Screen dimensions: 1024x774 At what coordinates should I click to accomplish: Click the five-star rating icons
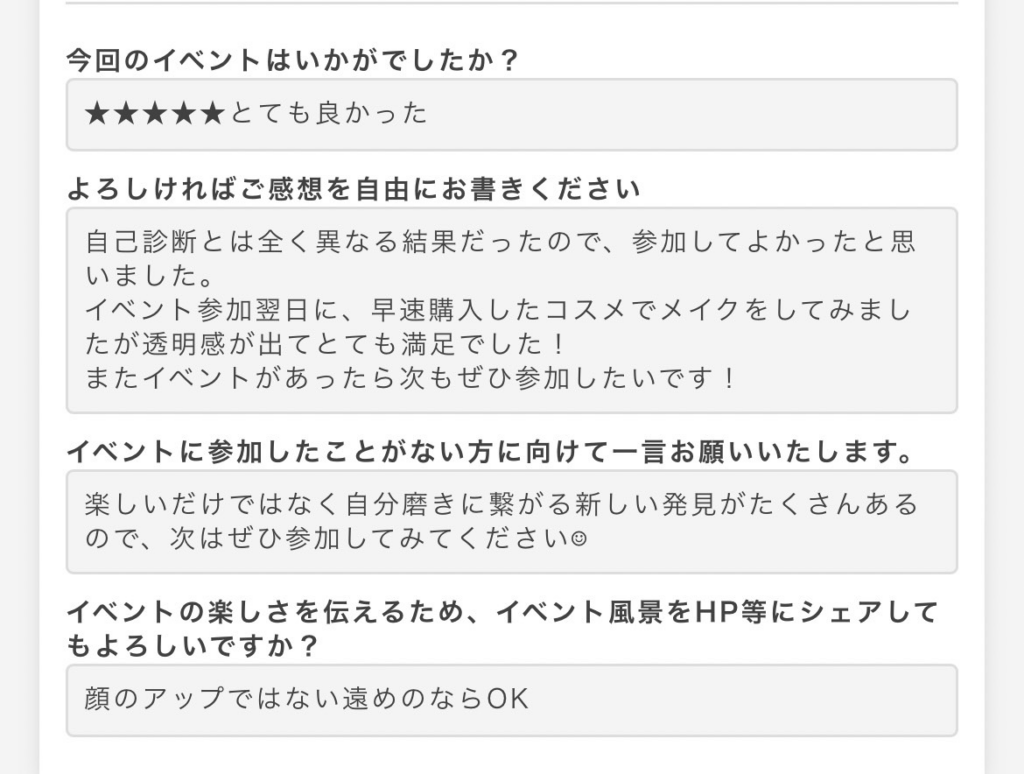[155, 114]
